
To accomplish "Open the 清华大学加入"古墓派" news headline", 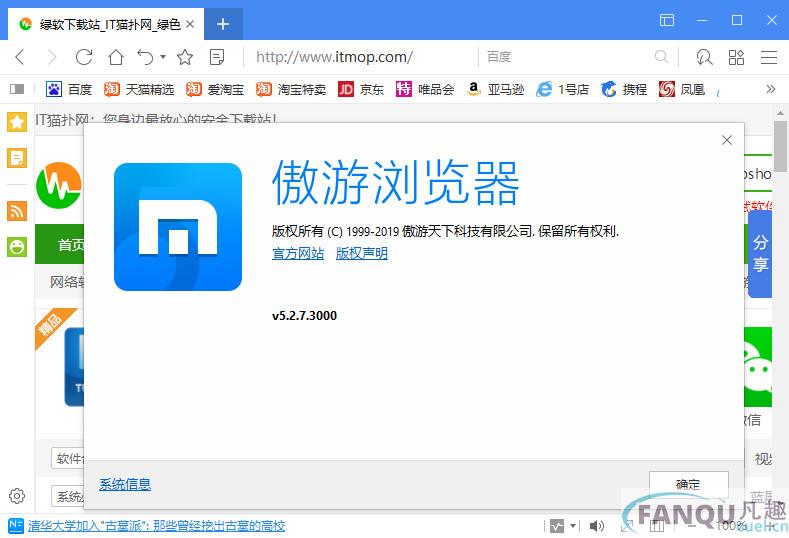I will pyautogui.click(x=156, y=526).
